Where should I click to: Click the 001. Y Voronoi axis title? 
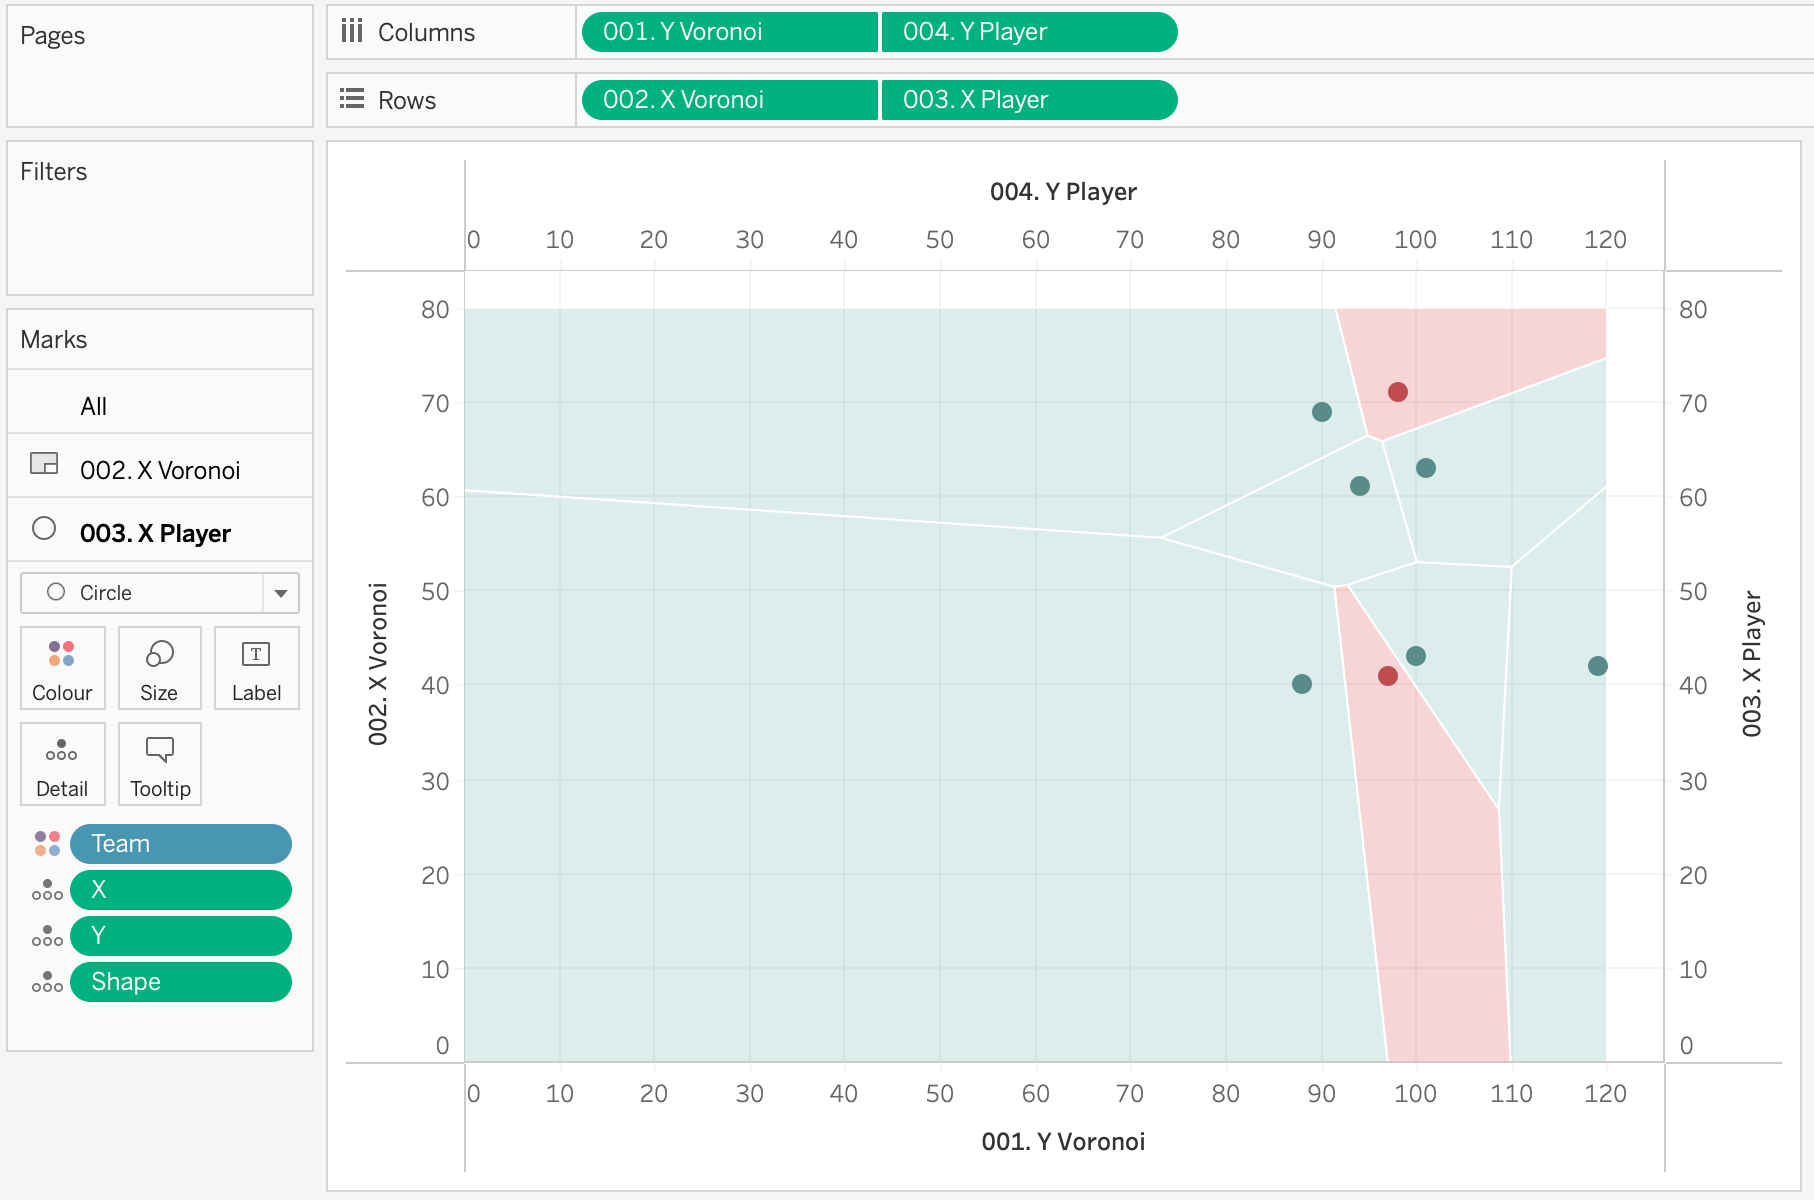point(1063,1141)
